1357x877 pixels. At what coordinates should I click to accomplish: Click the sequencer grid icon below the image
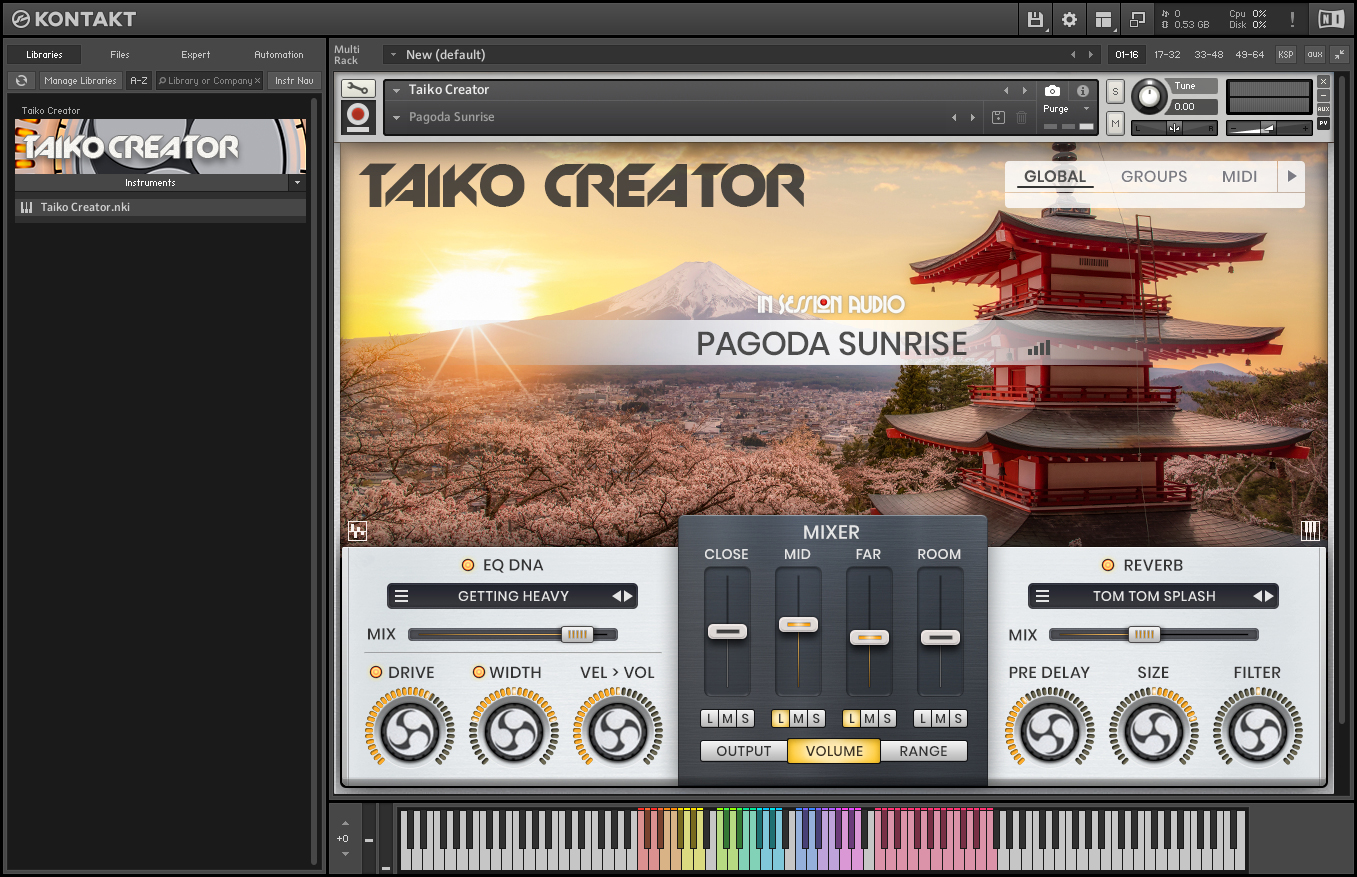(358, 531)
